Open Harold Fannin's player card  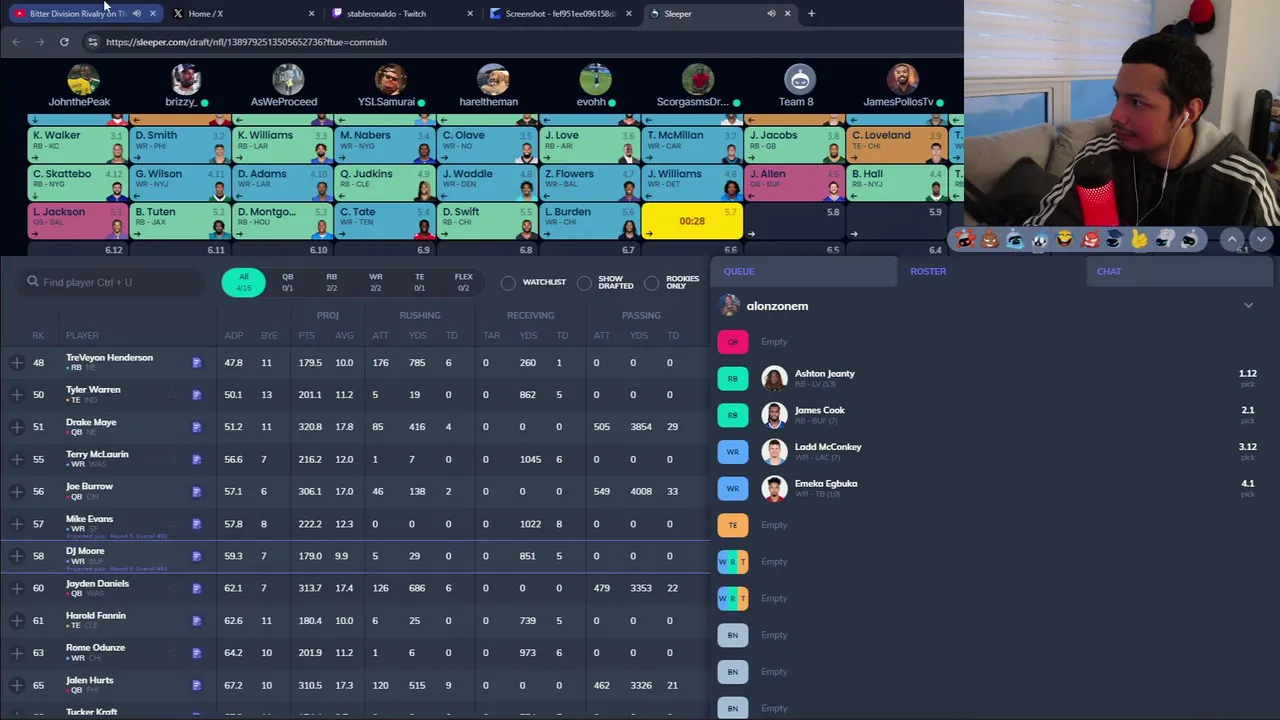[x=96, y=616]
